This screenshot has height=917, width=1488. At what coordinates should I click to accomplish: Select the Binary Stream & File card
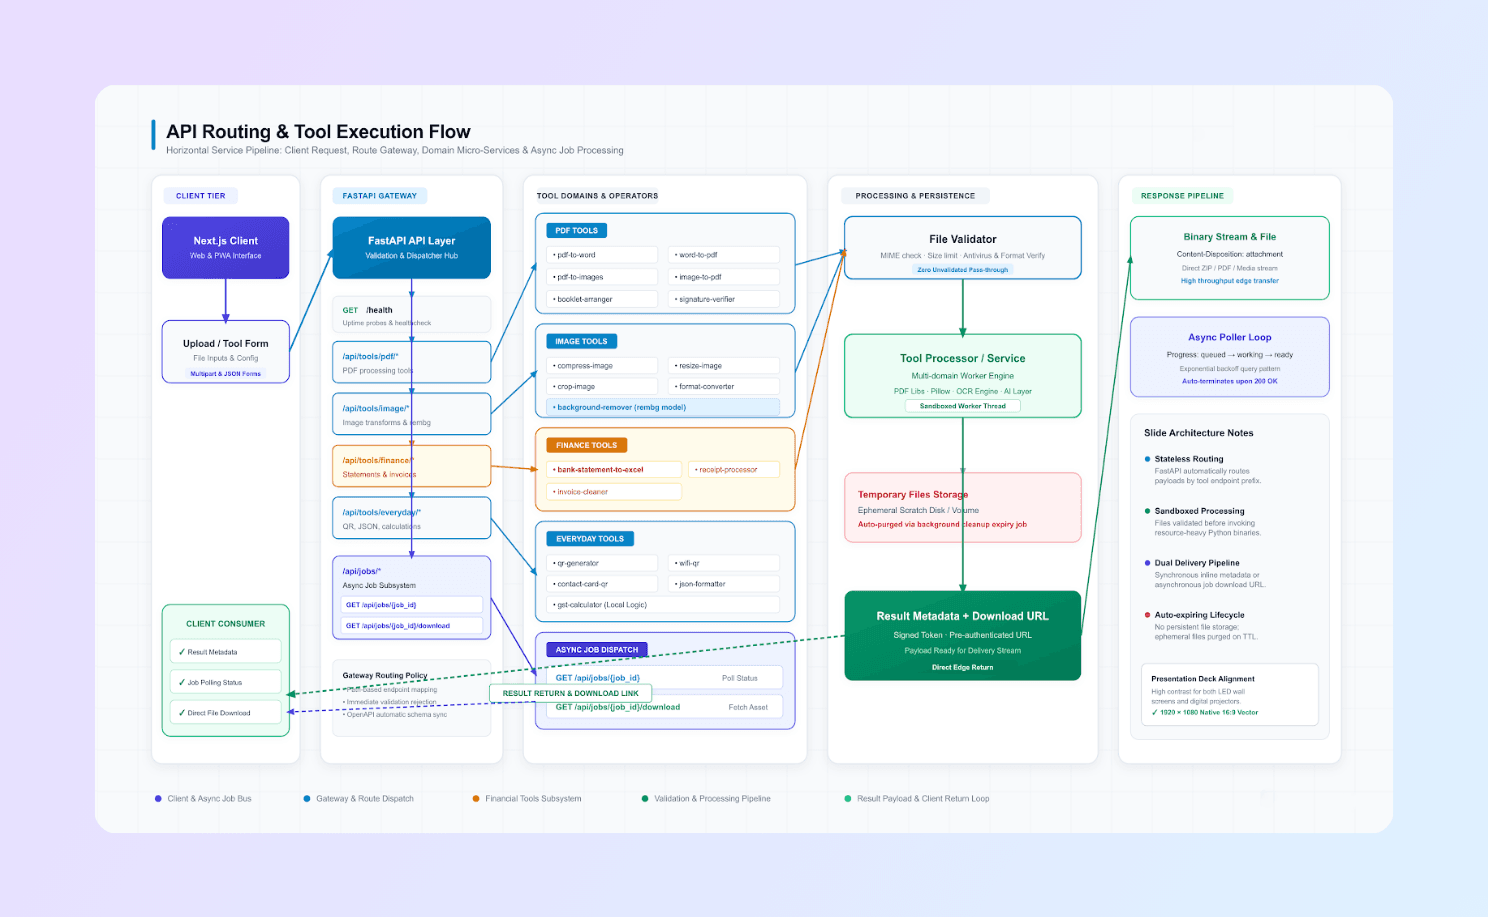[1230, 258]
